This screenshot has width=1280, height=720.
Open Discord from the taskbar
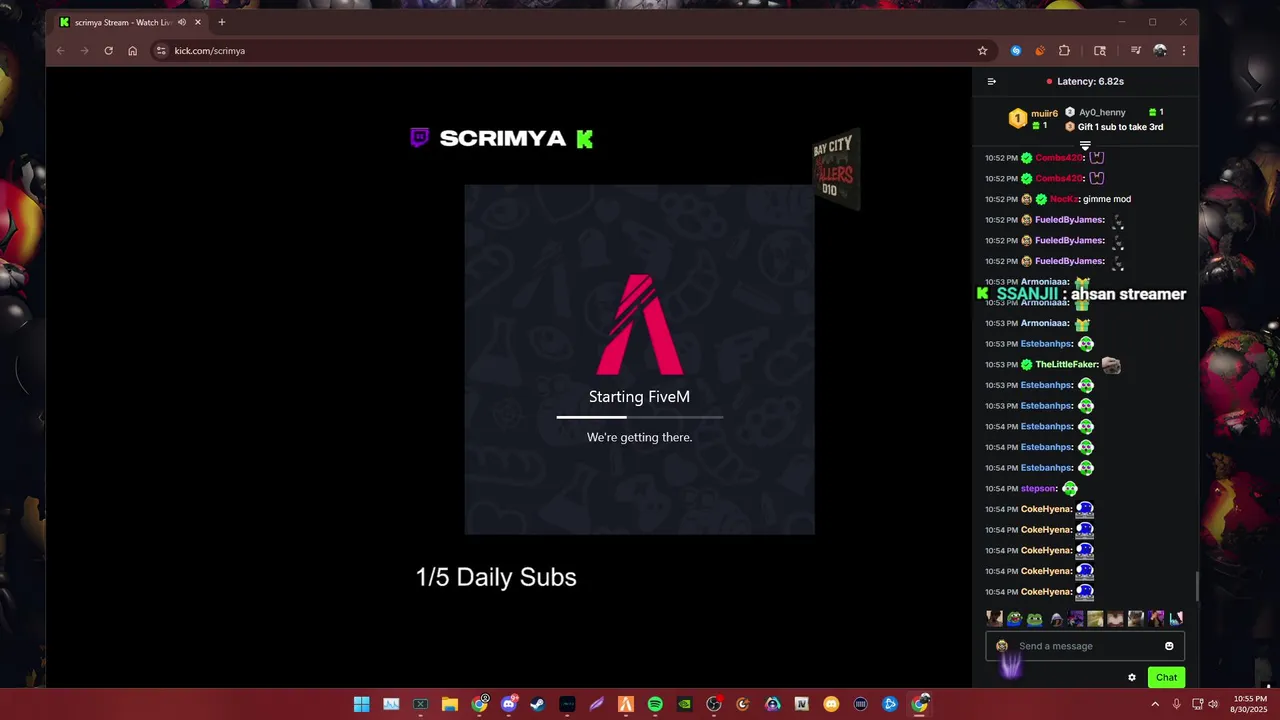[x=509, y=704]
